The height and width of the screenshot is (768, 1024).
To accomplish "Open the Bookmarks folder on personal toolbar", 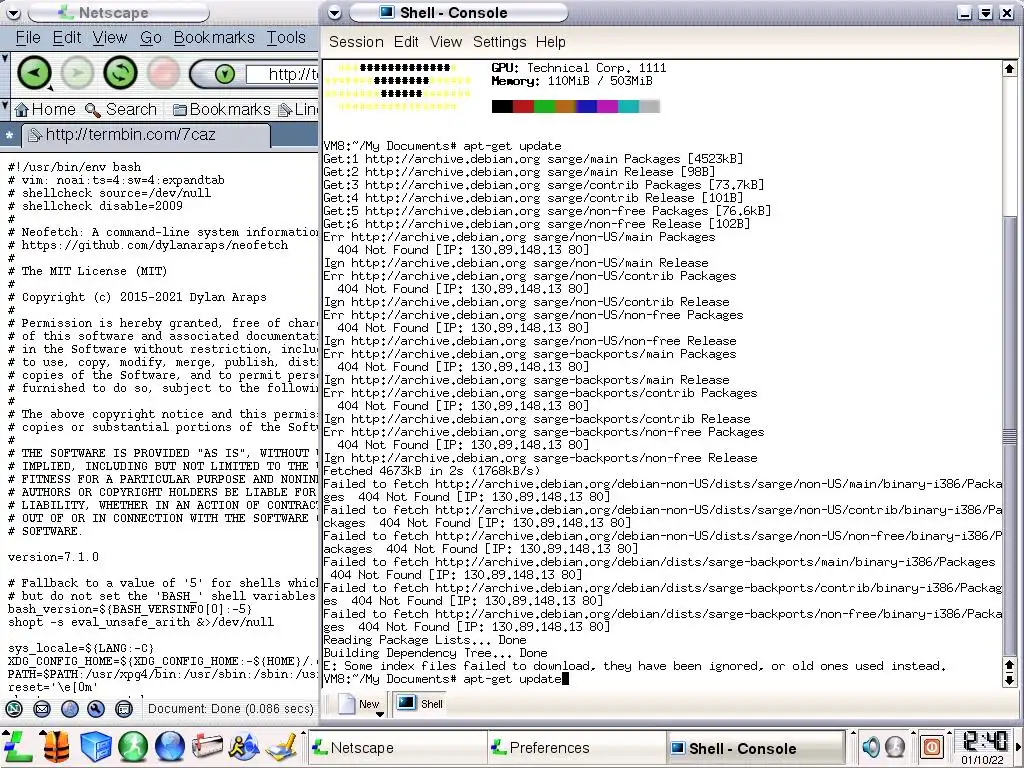I will [x=221, y=109].
